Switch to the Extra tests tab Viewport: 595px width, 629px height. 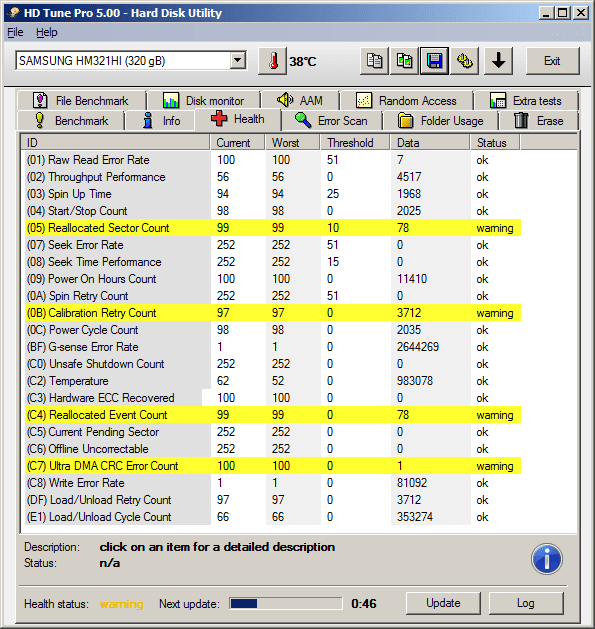526,100
